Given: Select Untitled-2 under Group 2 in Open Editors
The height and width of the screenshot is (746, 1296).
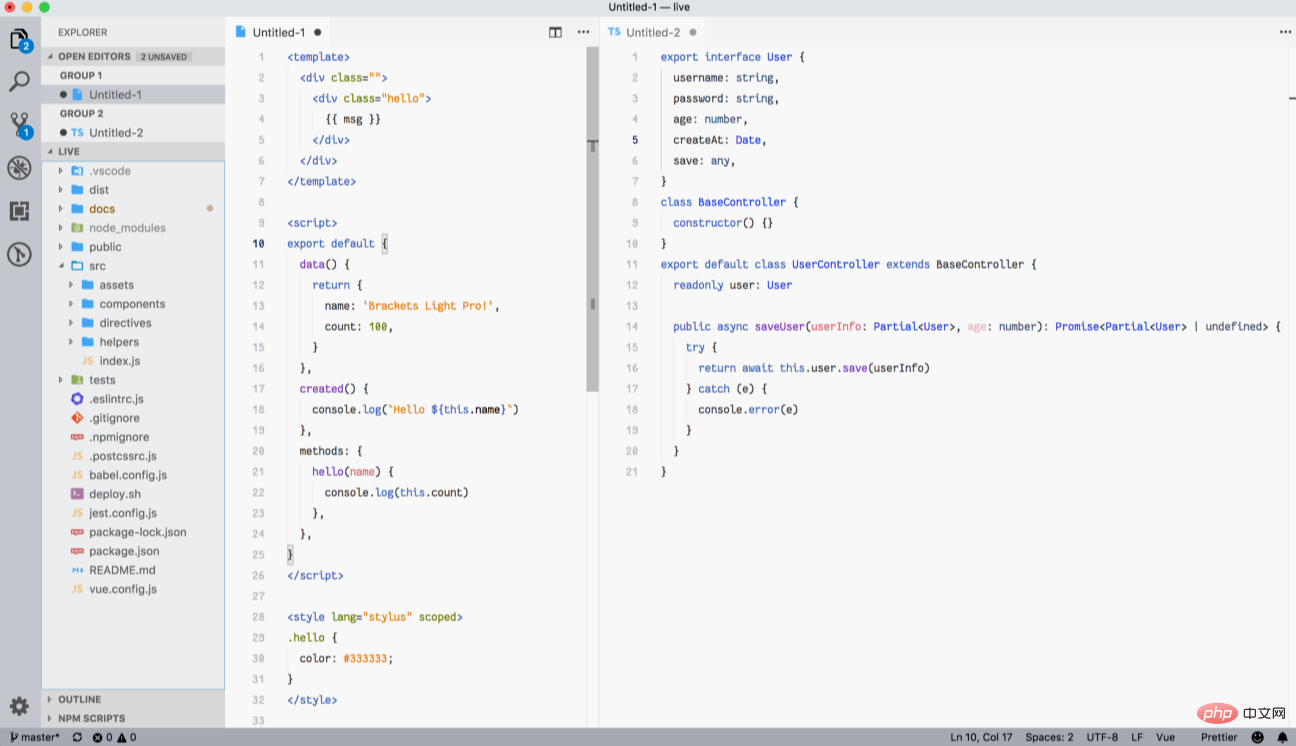Looking at the screenshot, I should pos(133,133).
